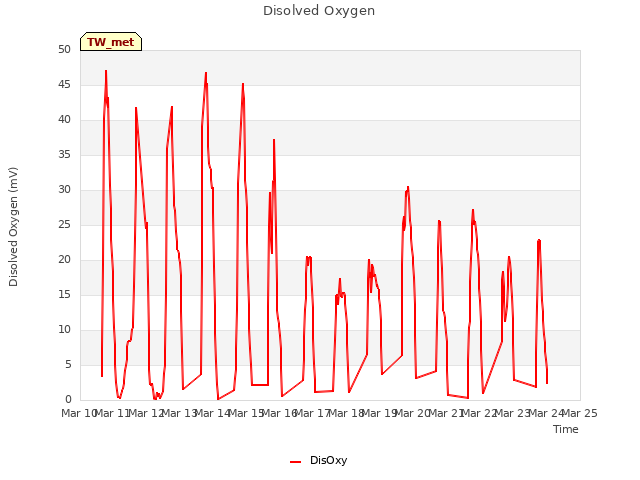
Task: Click the 35 y-axis value
Action: tap(64, 154)
